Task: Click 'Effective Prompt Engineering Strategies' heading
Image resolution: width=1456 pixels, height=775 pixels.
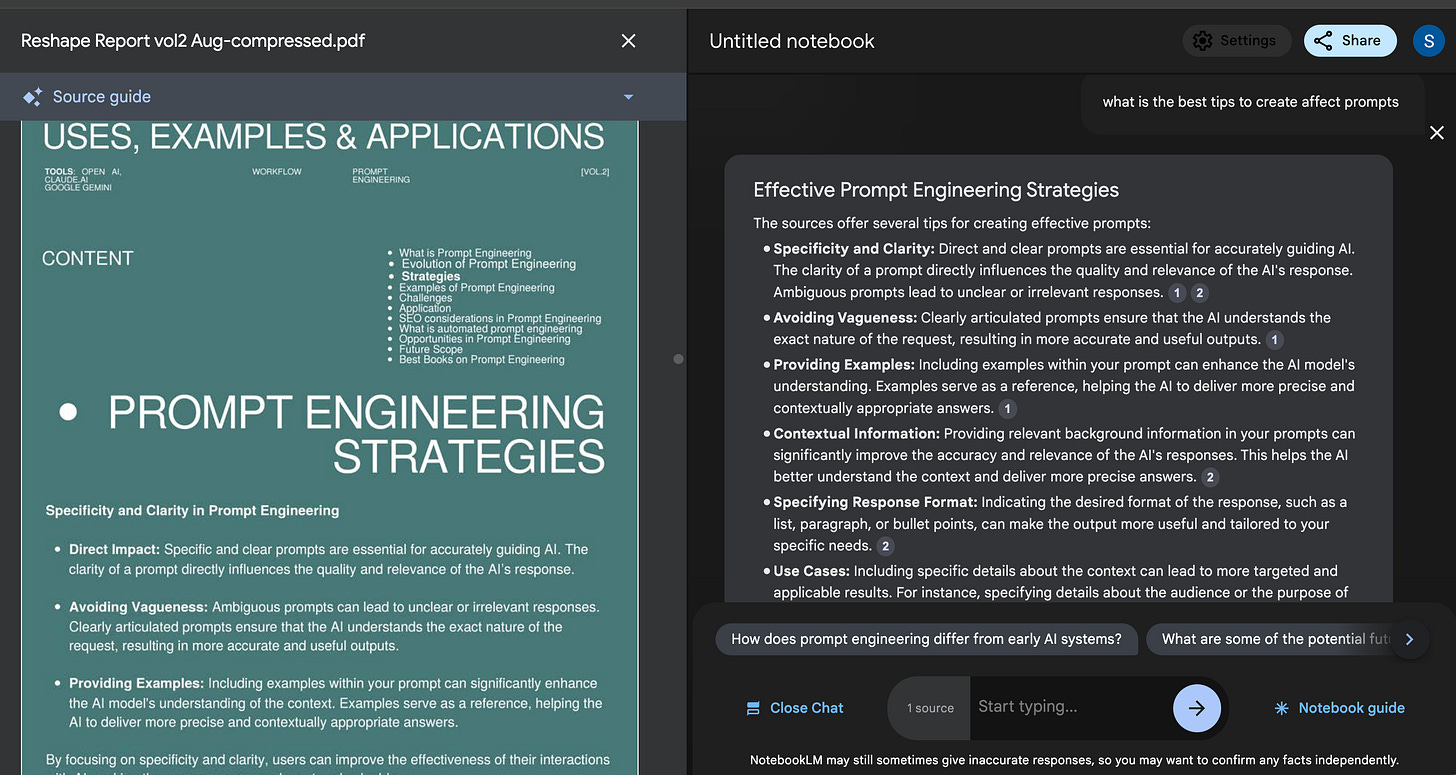Action: [936, 190]
